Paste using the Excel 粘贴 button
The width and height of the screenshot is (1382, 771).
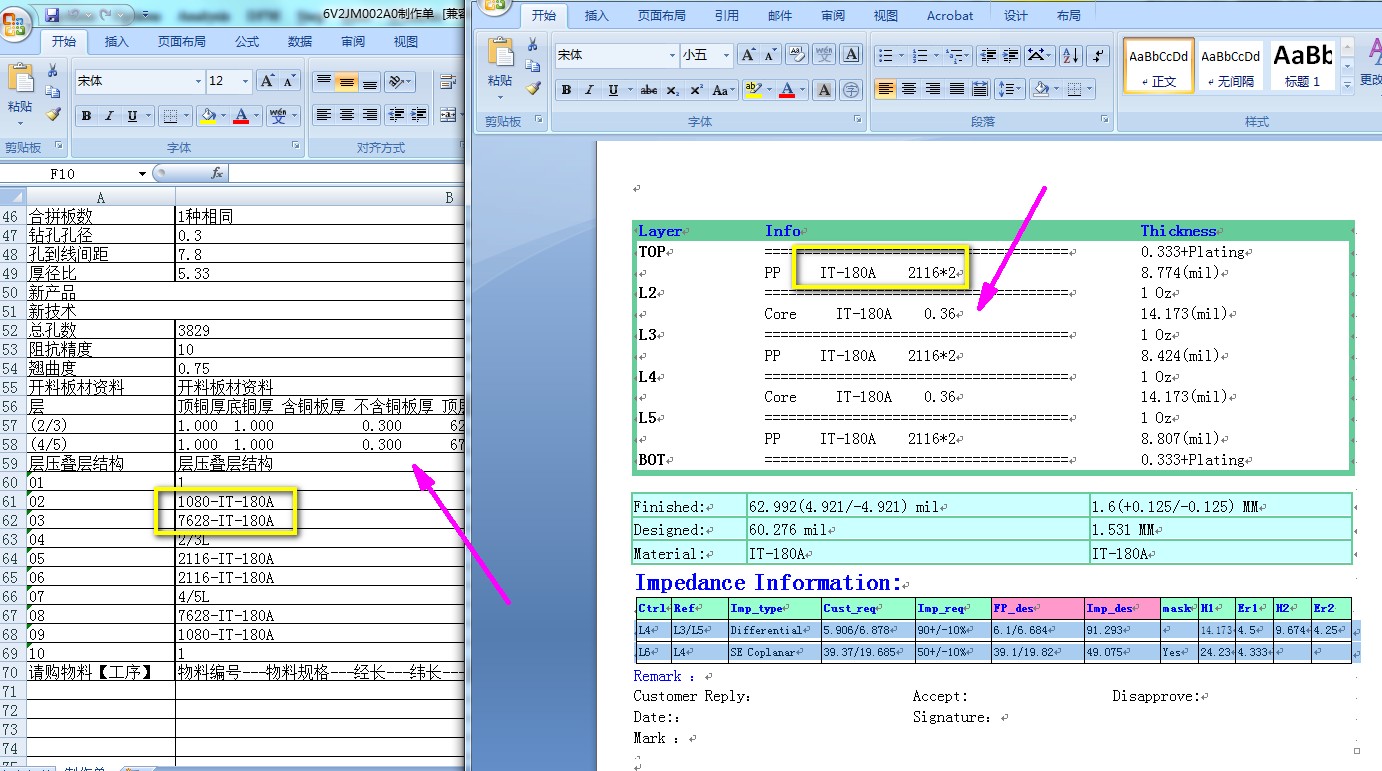coord(20,95)
